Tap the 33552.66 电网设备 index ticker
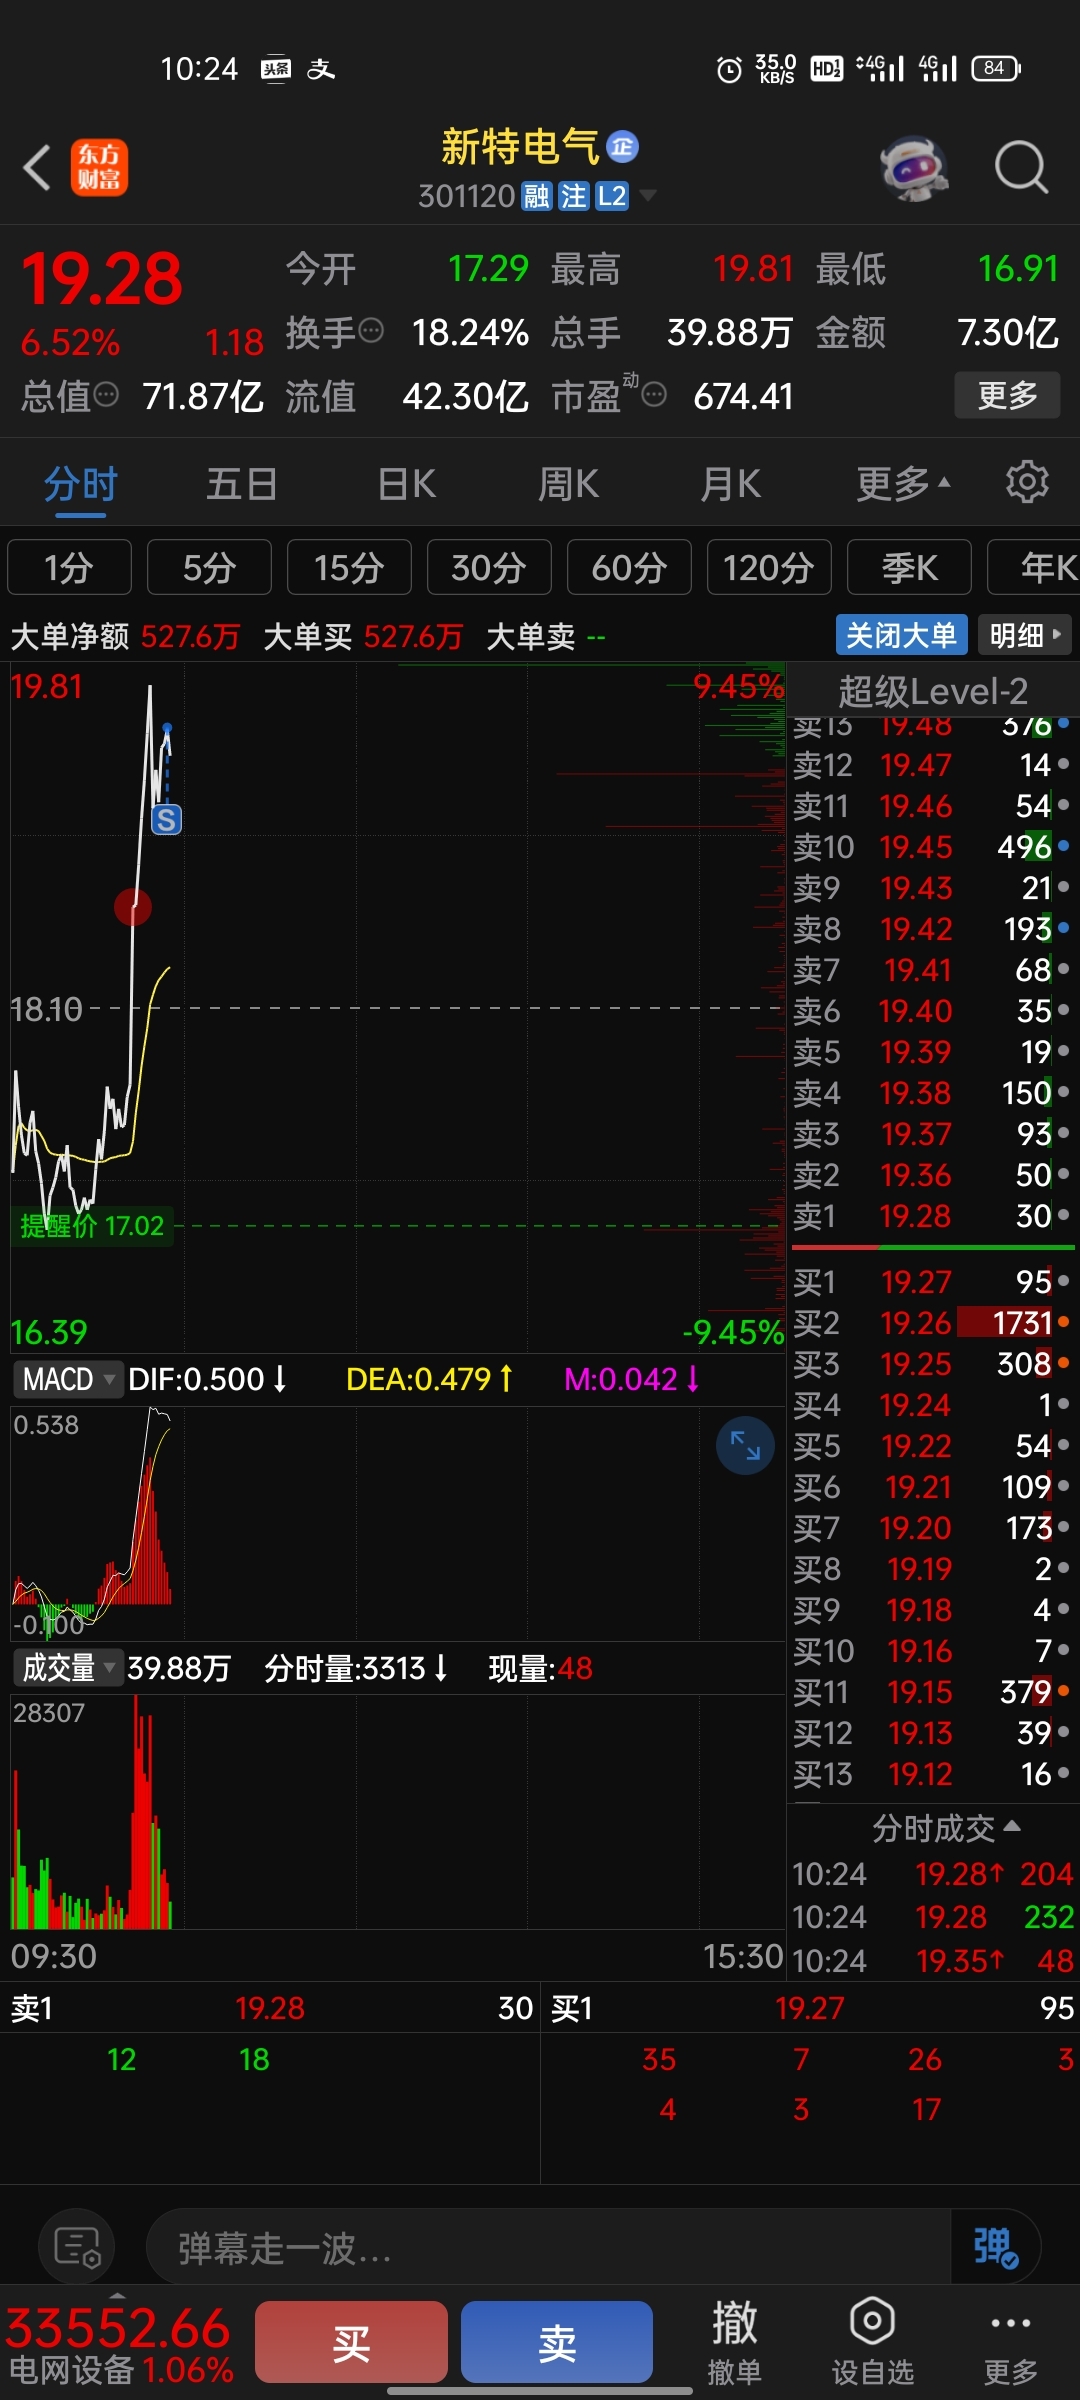Viewport: 1080px width, 2400px height. click(x=119, y=2344)
